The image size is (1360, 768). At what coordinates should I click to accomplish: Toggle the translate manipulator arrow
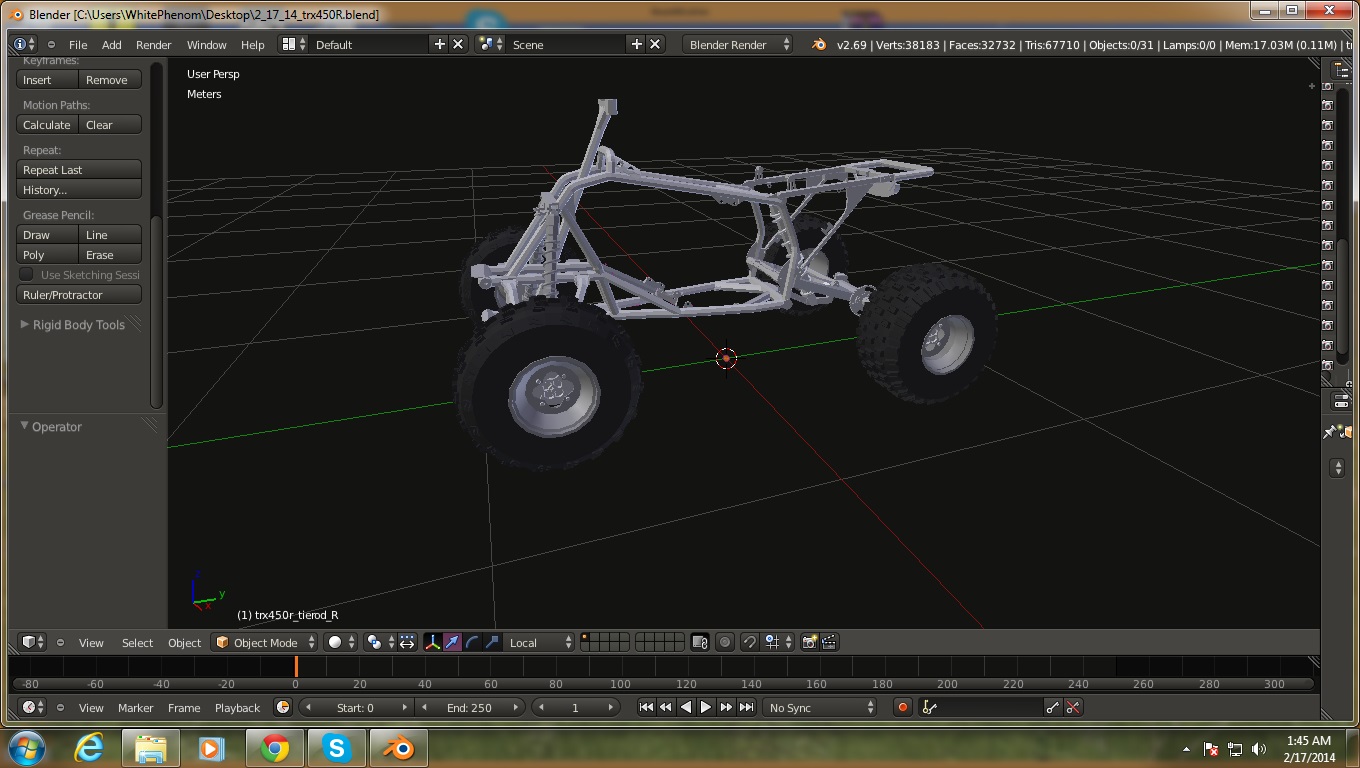(x=452, y=642)
